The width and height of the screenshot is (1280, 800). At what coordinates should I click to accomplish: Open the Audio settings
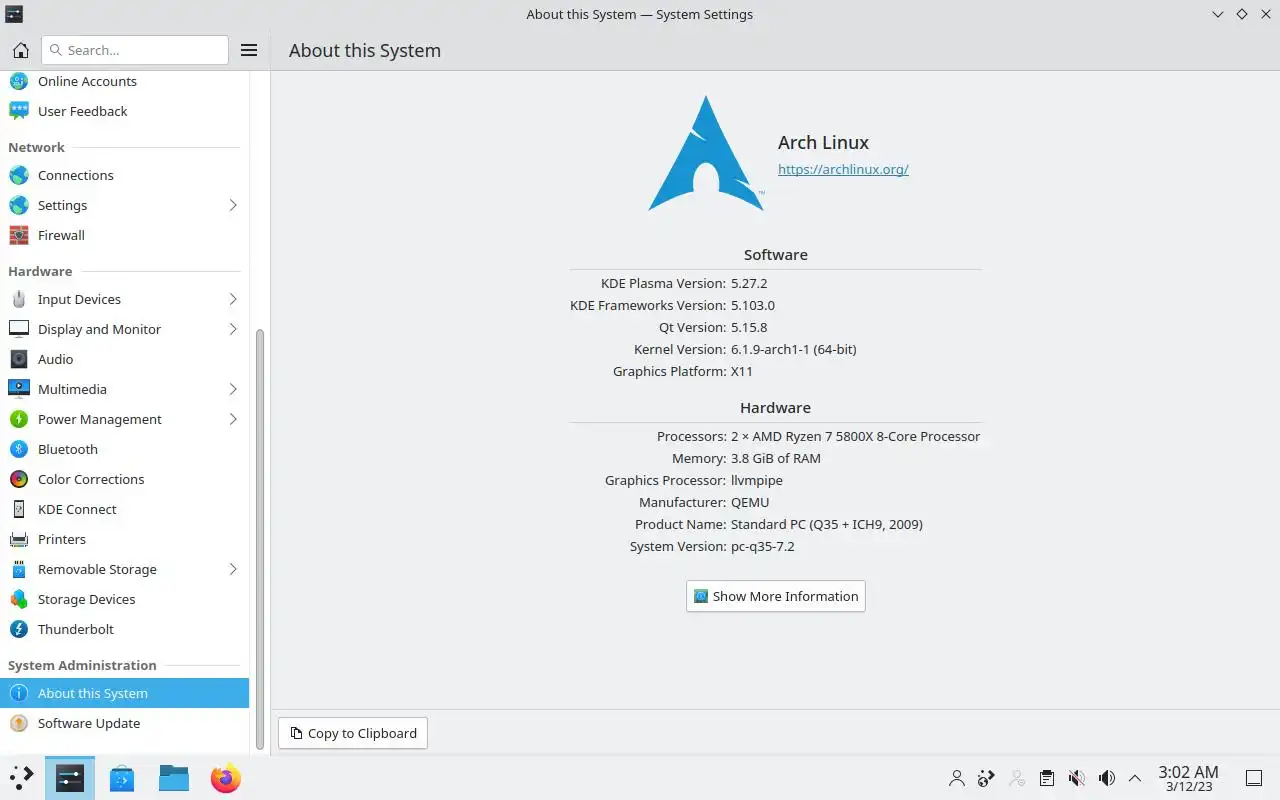tap(124, 359)
